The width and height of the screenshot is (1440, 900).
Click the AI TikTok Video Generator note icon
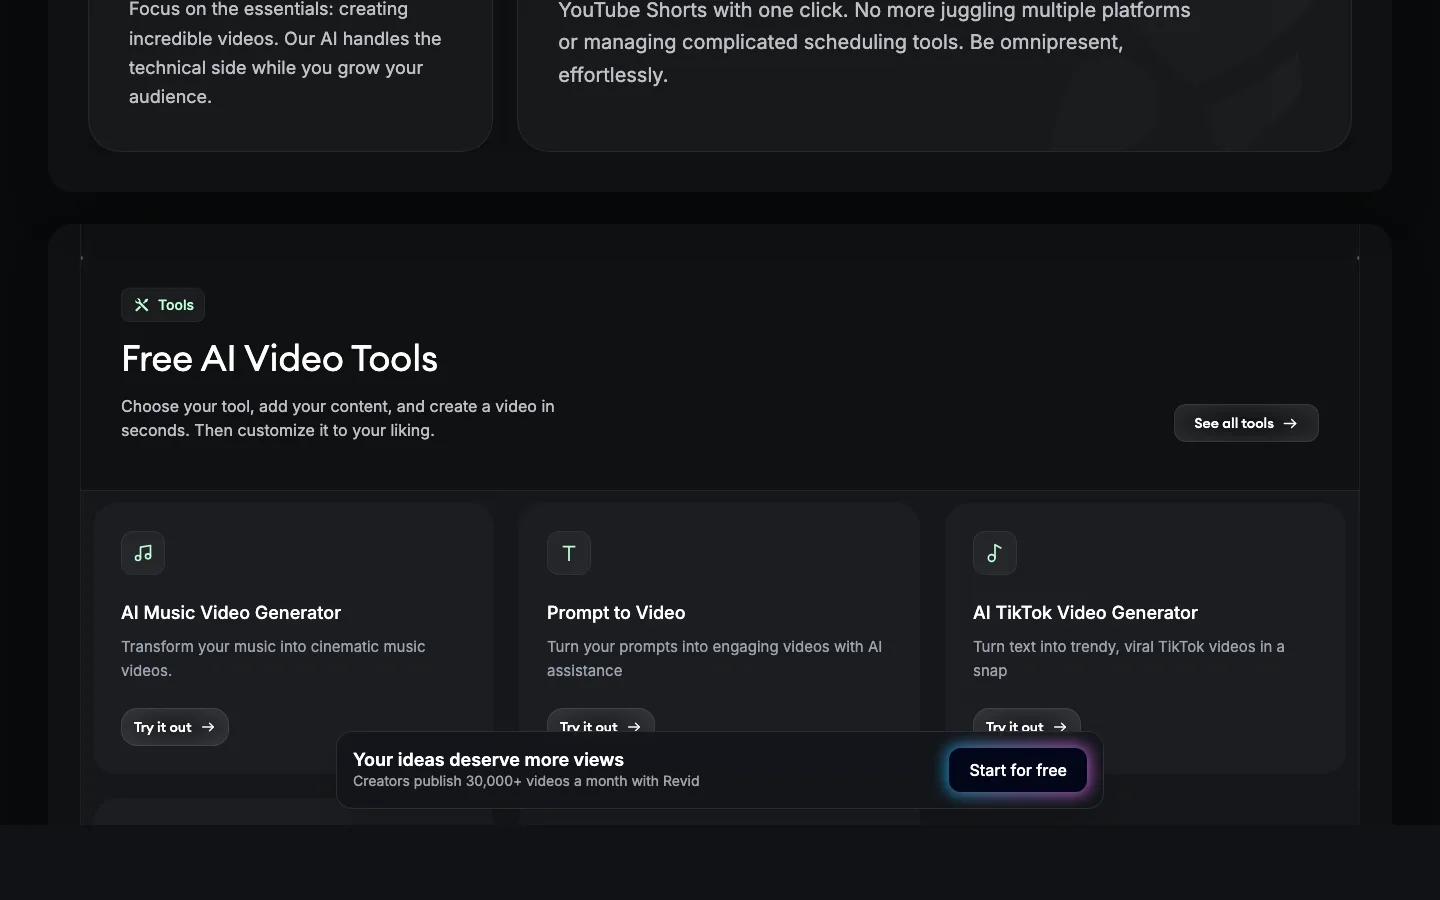point(995,553)
